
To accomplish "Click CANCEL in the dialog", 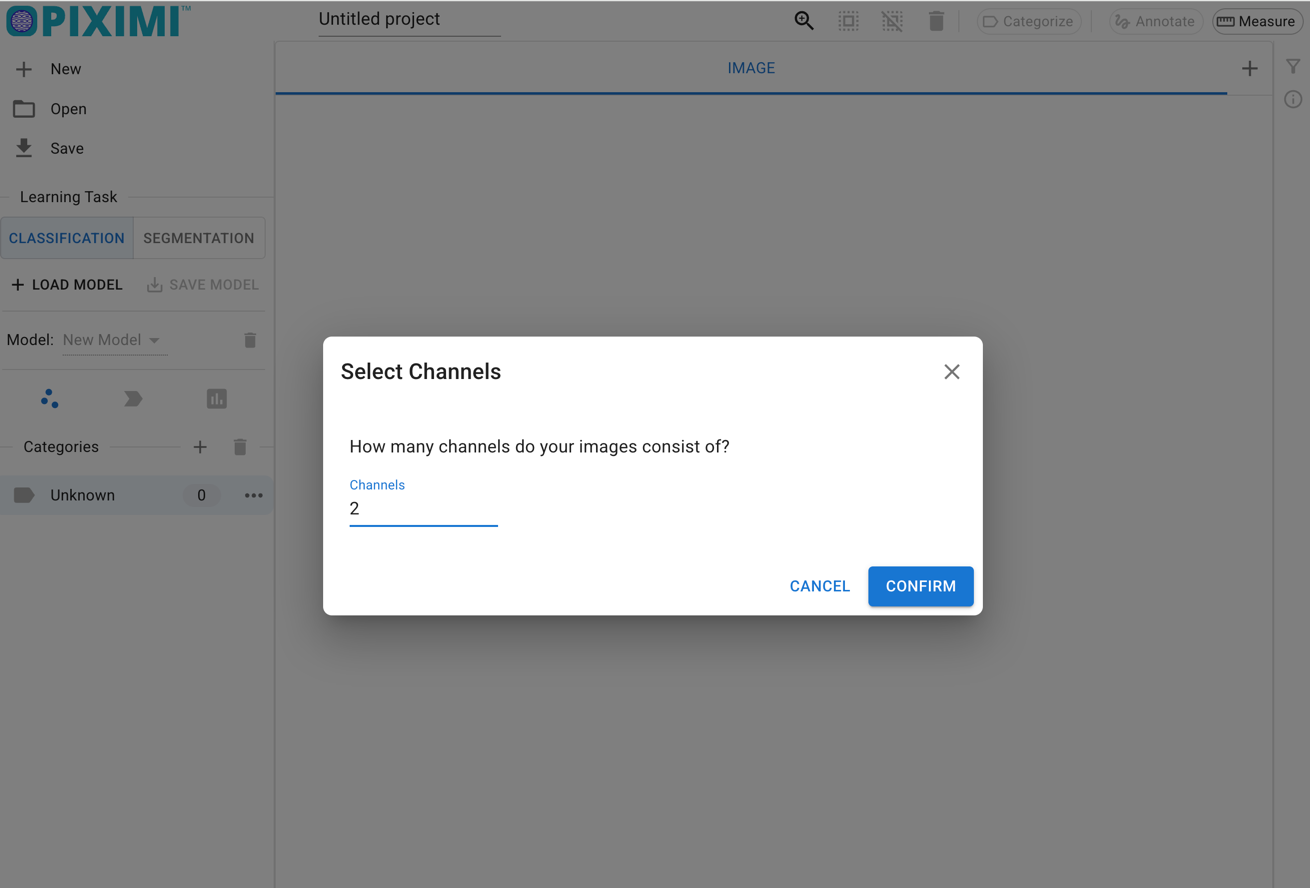I will click(x=820, y=586).
